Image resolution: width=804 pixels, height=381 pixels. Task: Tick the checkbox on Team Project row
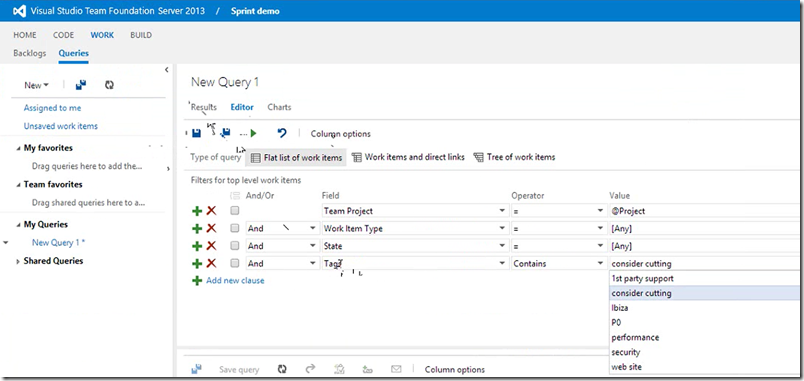click(234, 211)
